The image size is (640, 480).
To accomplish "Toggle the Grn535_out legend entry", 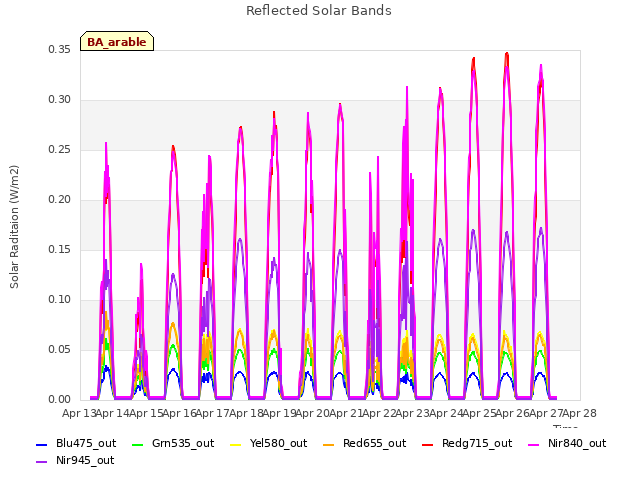I will pyautogui.click(x=173, y=443).
